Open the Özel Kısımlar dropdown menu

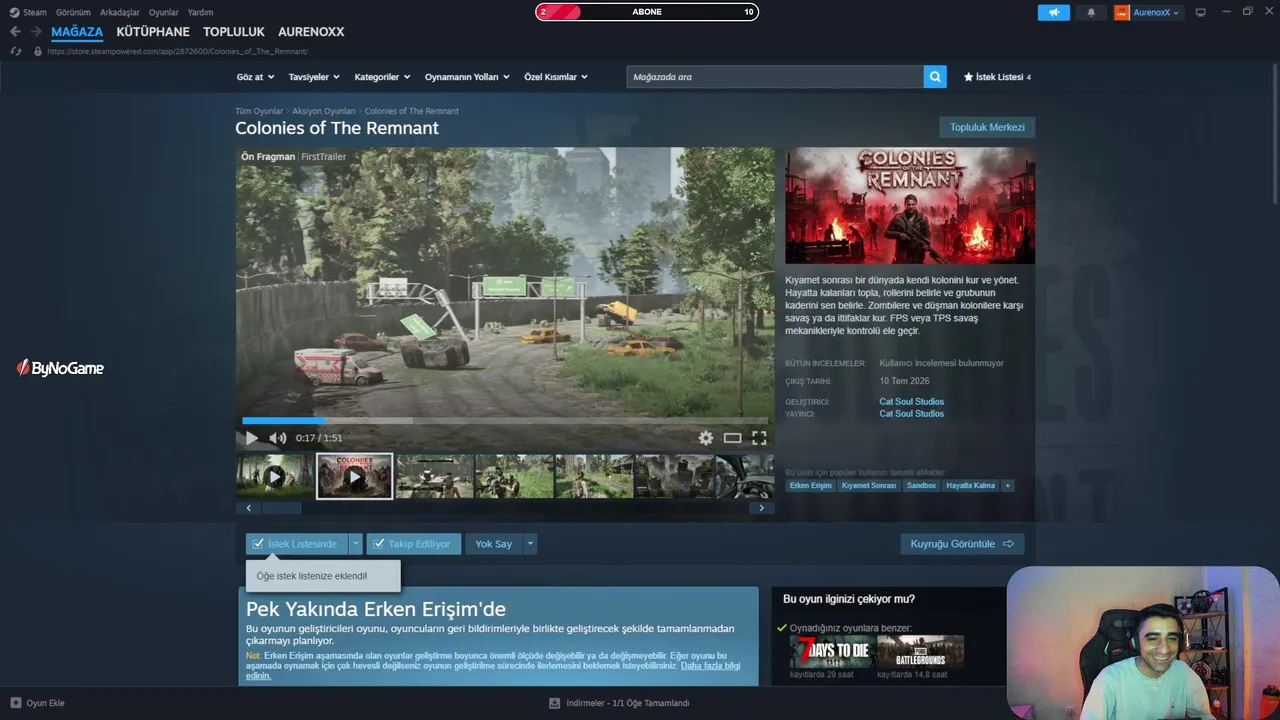(556, 77)
